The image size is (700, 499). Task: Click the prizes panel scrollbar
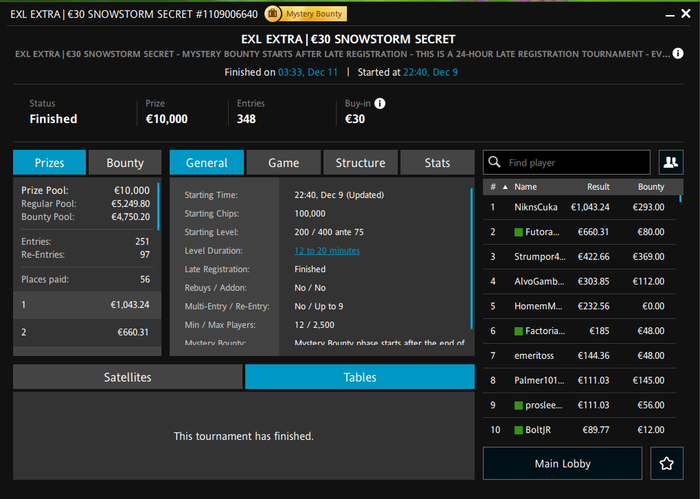pos(158,206)
